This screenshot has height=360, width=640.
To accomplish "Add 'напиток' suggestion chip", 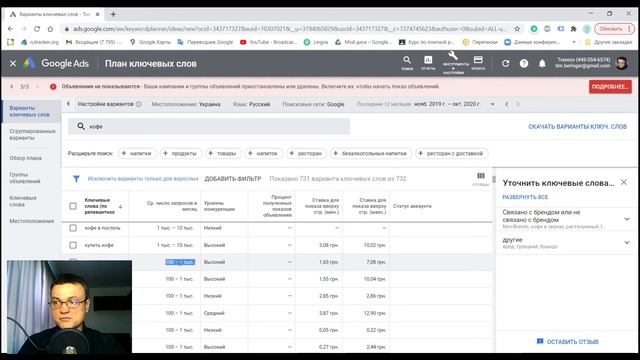I will point(263,153).
